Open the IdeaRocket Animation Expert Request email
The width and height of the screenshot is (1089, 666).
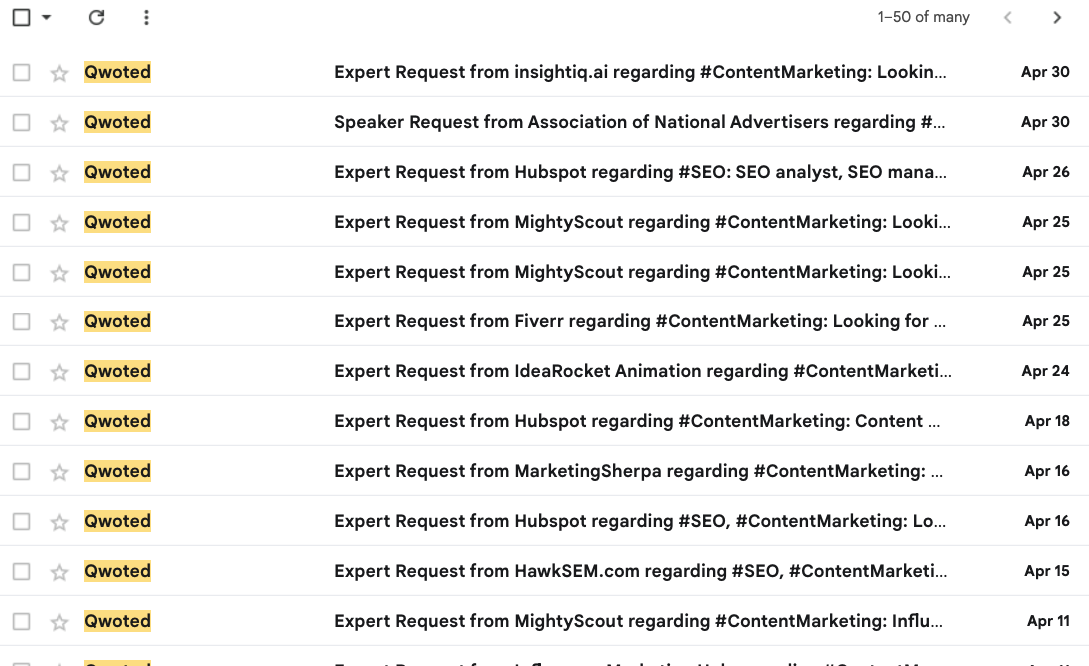(640, 371)
